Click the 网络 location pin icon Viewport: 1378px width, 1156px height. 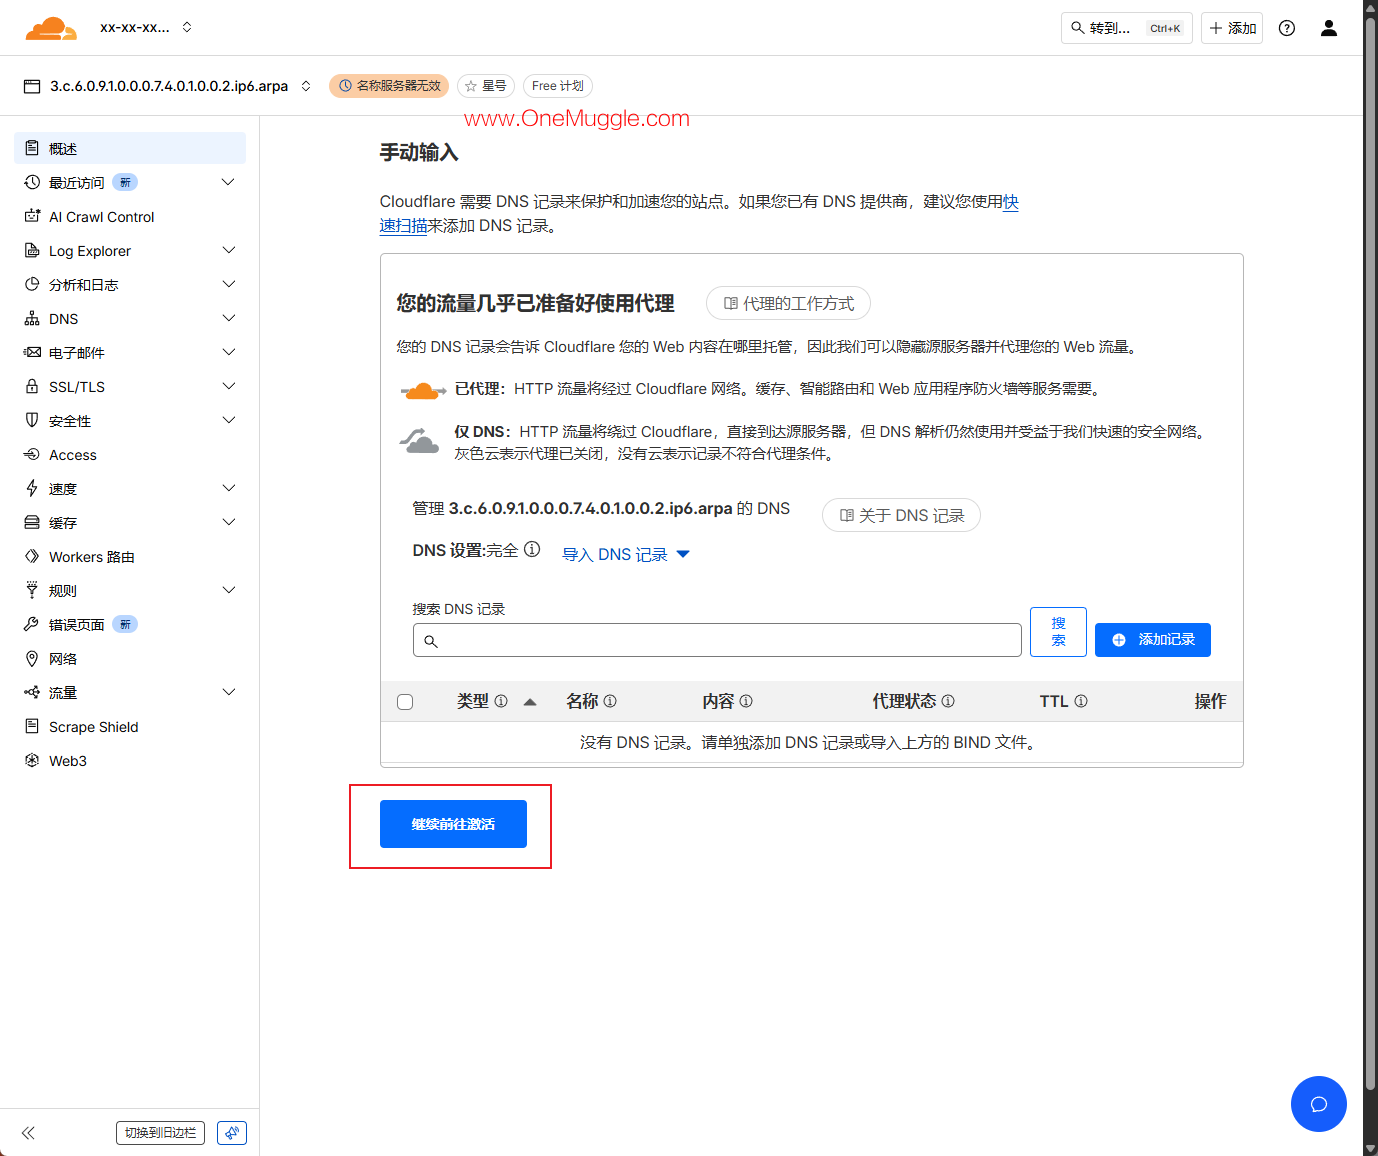[32, 658]
